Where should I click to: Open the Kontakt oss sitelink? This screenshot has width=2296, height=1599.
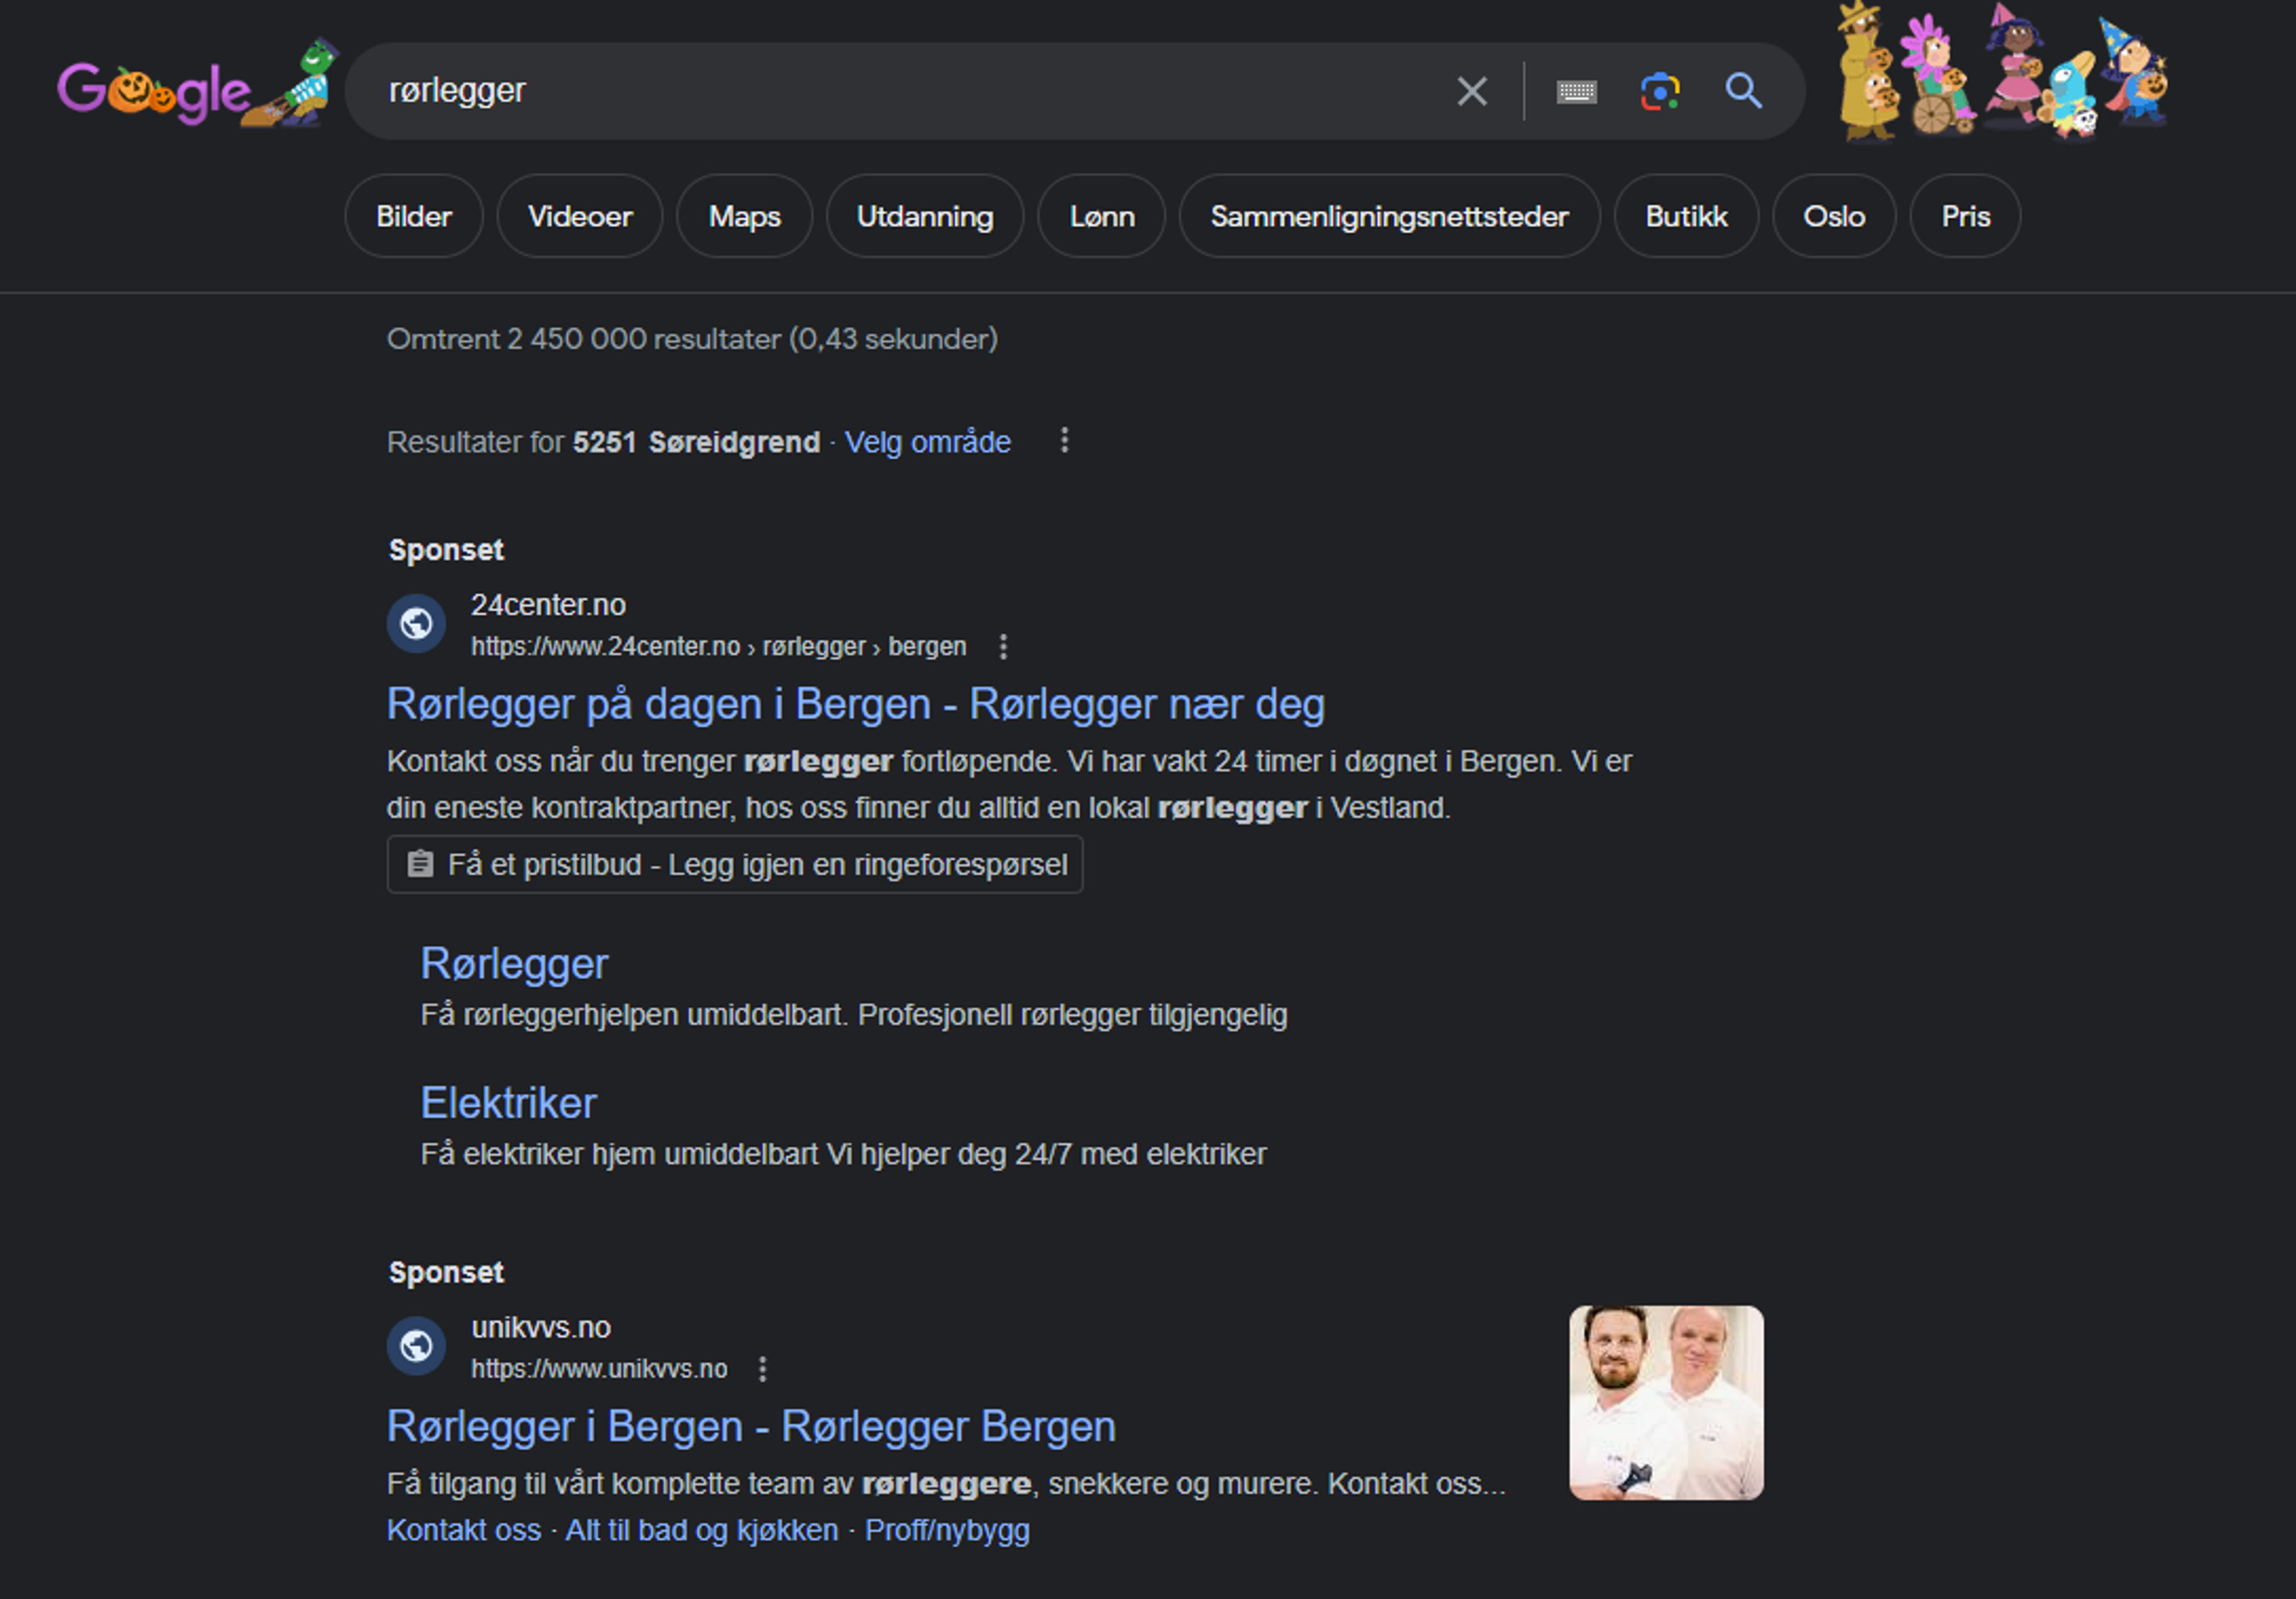point(464,1530)
